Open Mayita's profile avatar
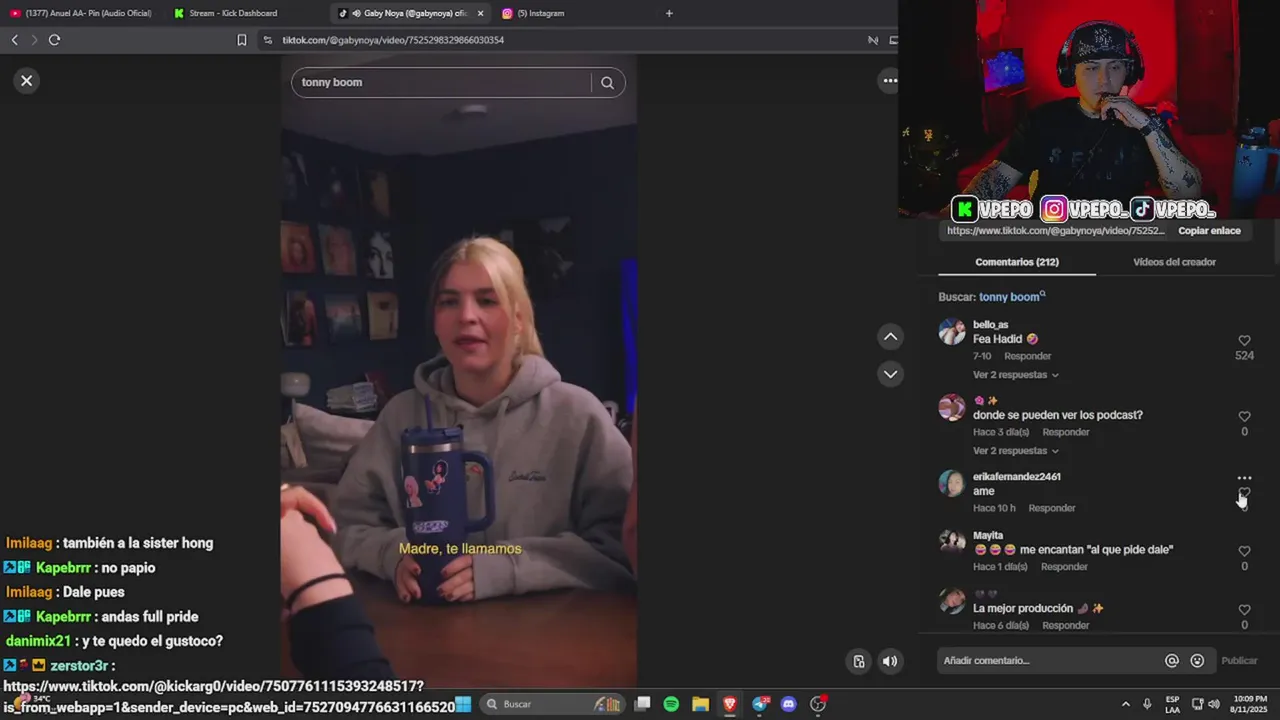The image size is (1280, 720). (952, 543)
